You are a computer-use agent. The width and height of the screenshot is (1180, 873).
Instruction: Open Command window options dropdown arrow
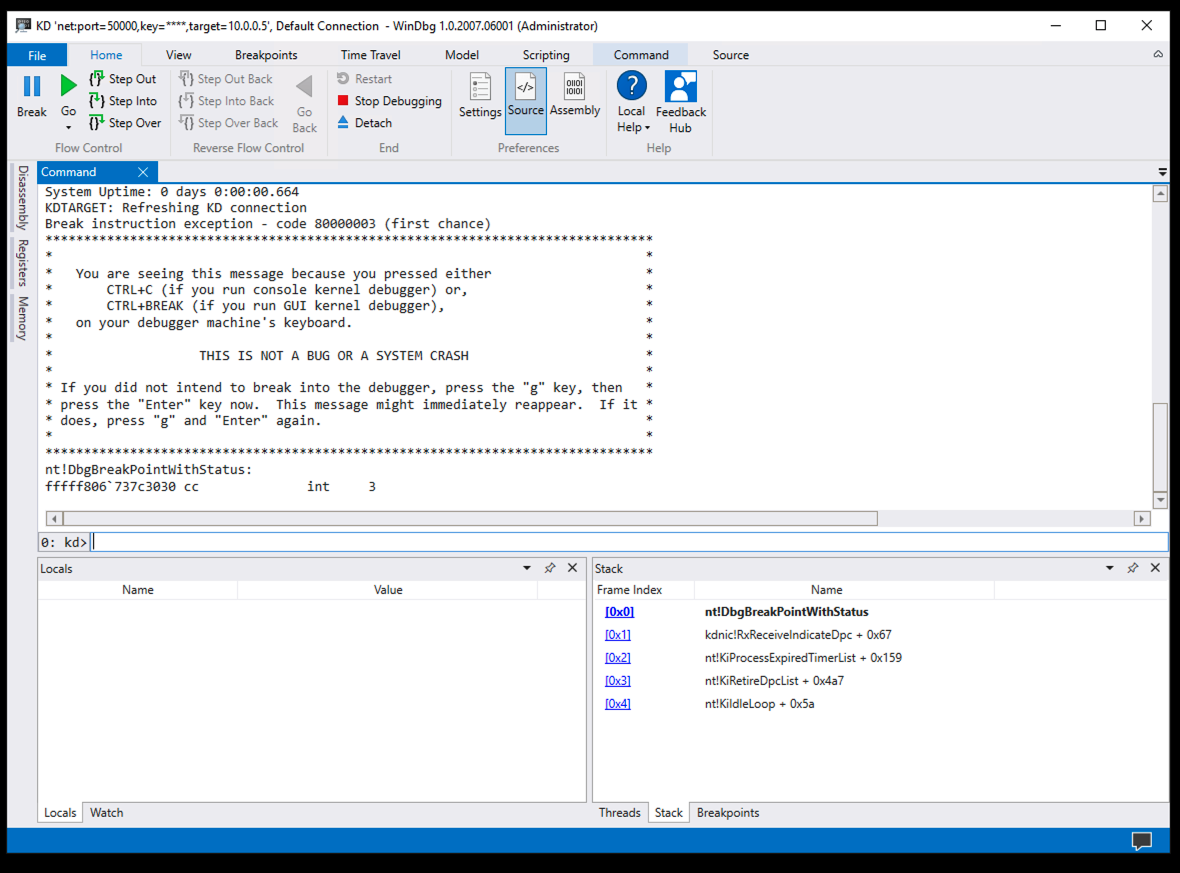tap(1163, 172)
